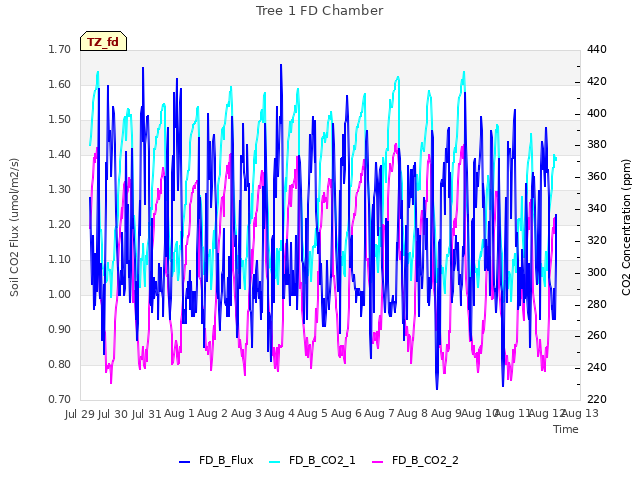Click the 420 right axis value
The image size is (640, 480).
click(597, 81)
